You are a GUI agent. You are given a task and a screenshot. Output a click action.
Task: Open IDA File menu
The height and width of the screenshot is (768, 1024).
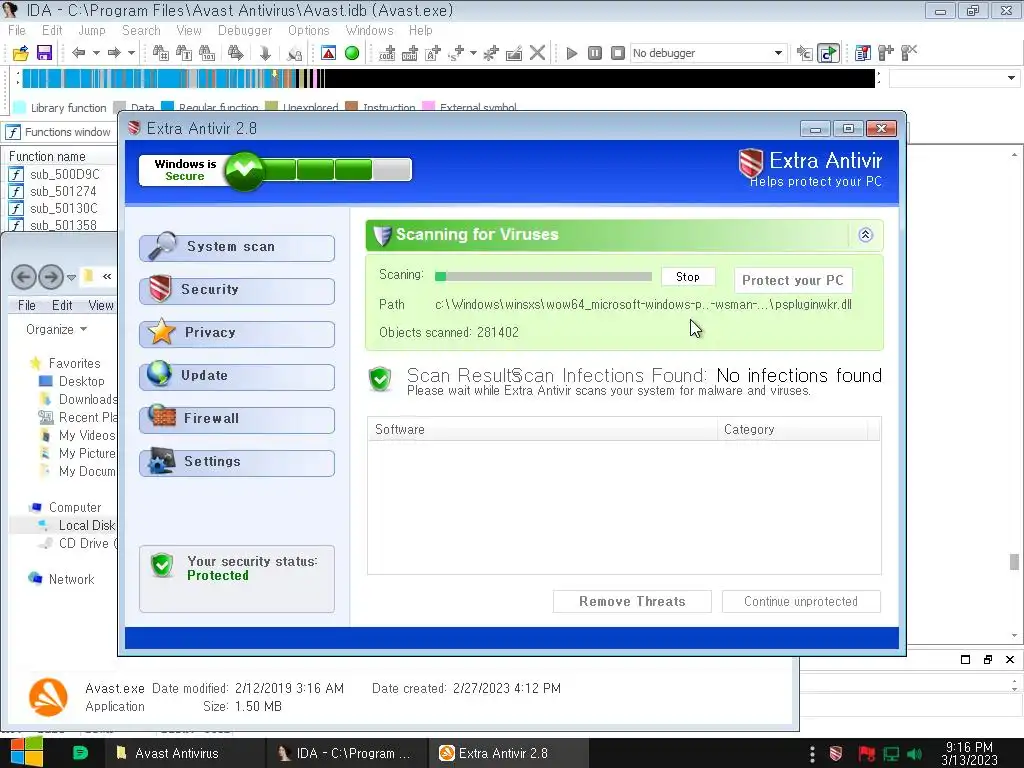(x=17, y=30)
